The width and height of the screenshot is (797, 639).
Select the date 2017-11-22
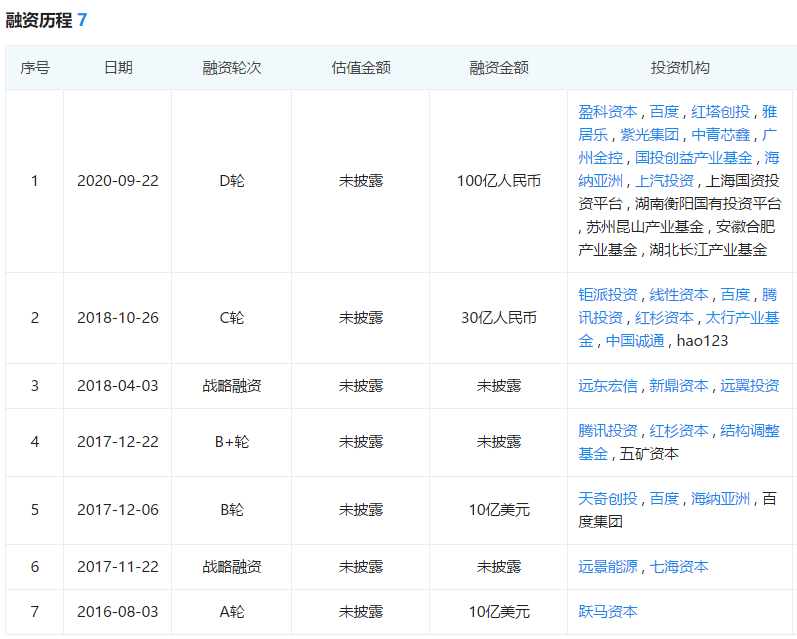pos(118,567)
